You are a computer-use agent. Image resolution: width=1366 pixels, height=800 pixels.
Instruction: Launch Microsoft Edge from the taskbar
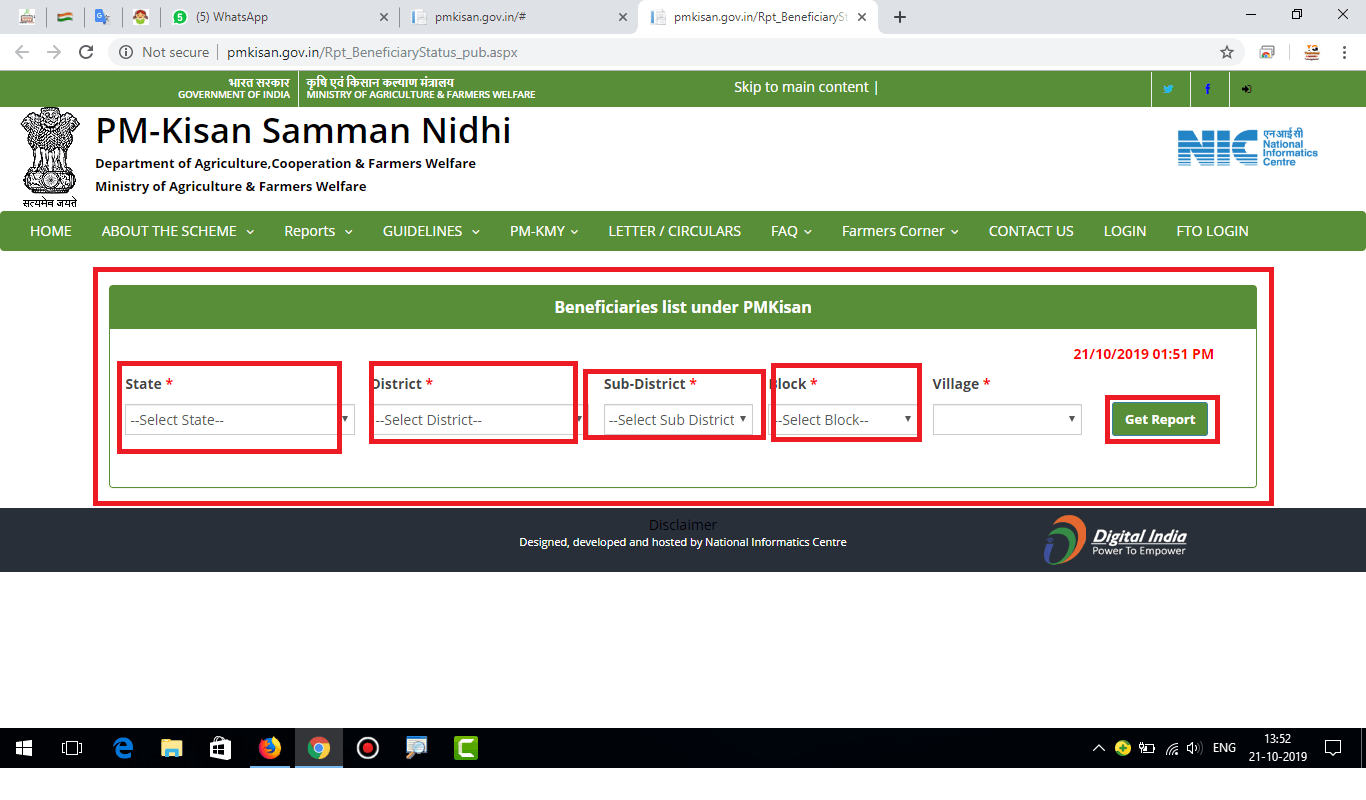(123, 748)
